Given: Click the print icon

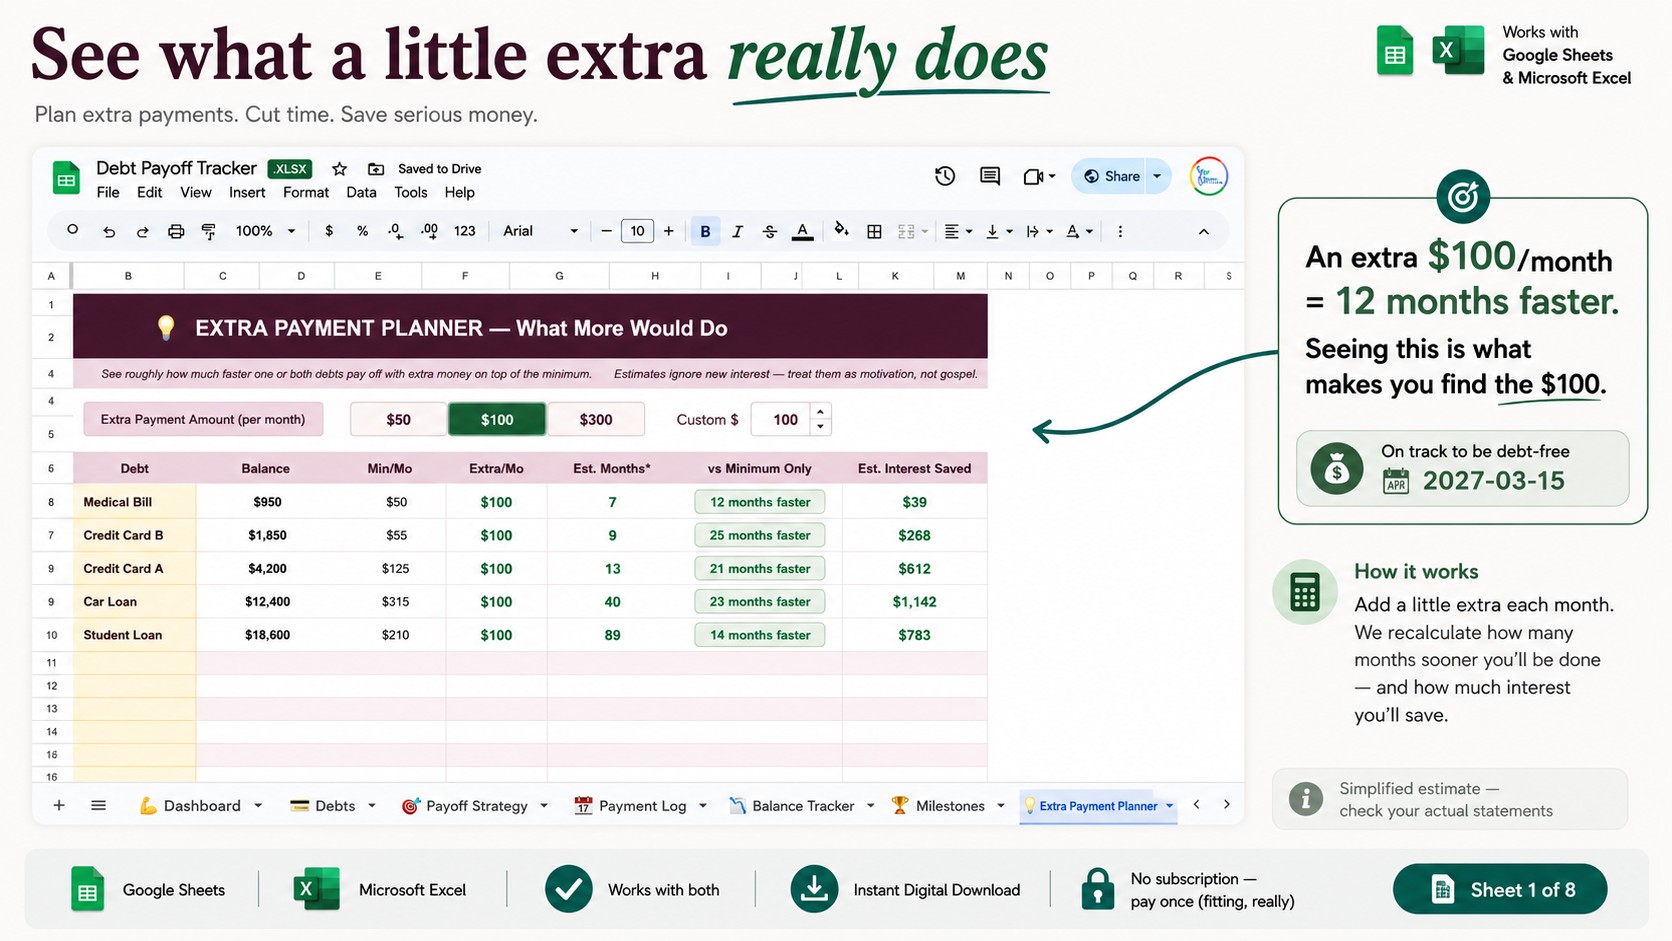Looking at the screenshot, I should [176, 231].
